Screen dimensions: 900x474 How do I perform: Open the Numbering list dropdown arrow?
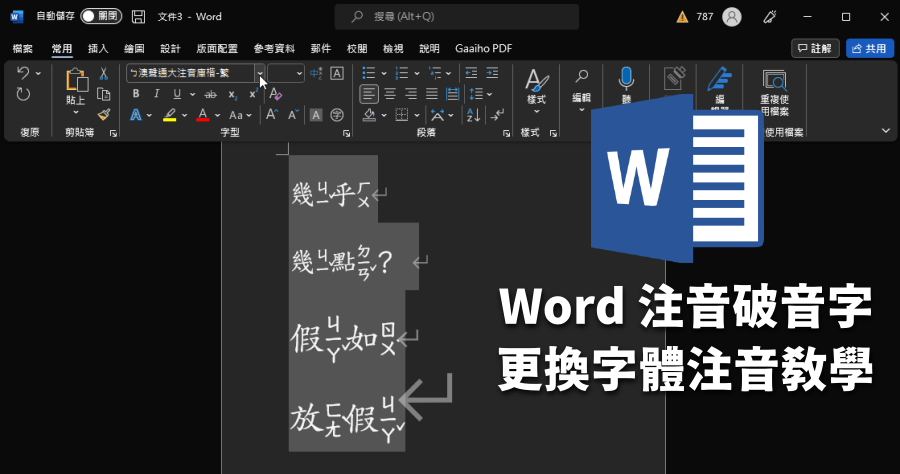click(x=417, y=73)
